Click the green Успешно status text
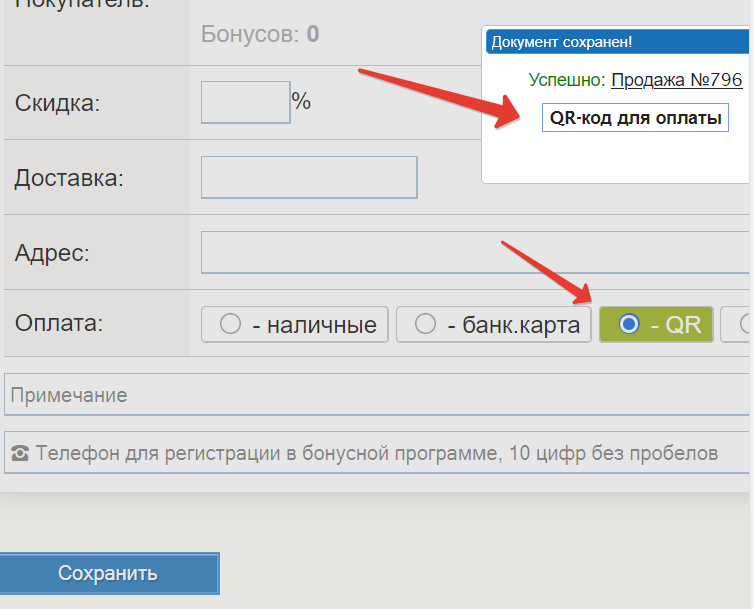The width and height of the screenshot is (754, 609). click(566, 80)
